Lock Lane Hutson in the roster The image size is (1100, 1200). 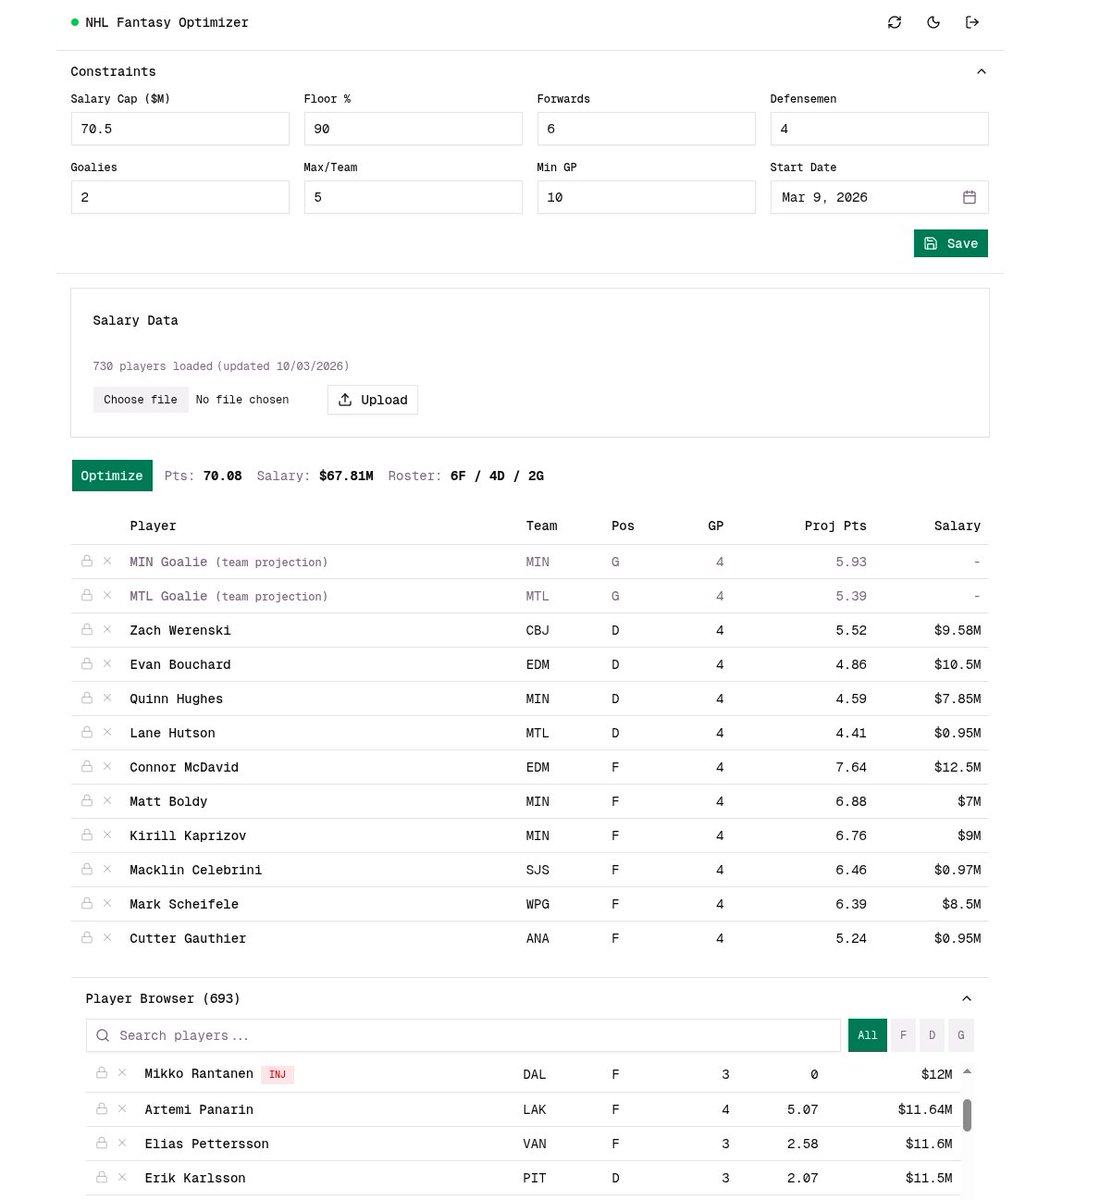(87, 732)
